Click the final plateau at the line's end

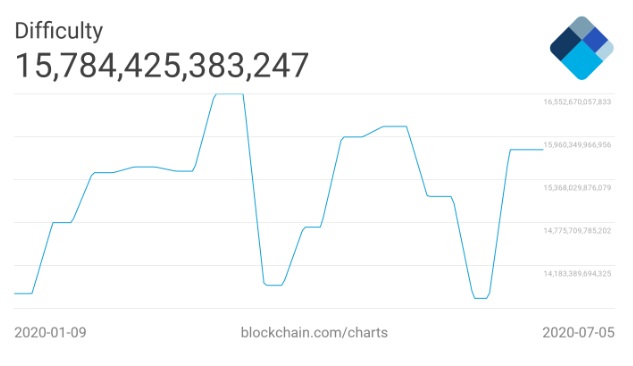pyautogui.click(x=527, y=150)
